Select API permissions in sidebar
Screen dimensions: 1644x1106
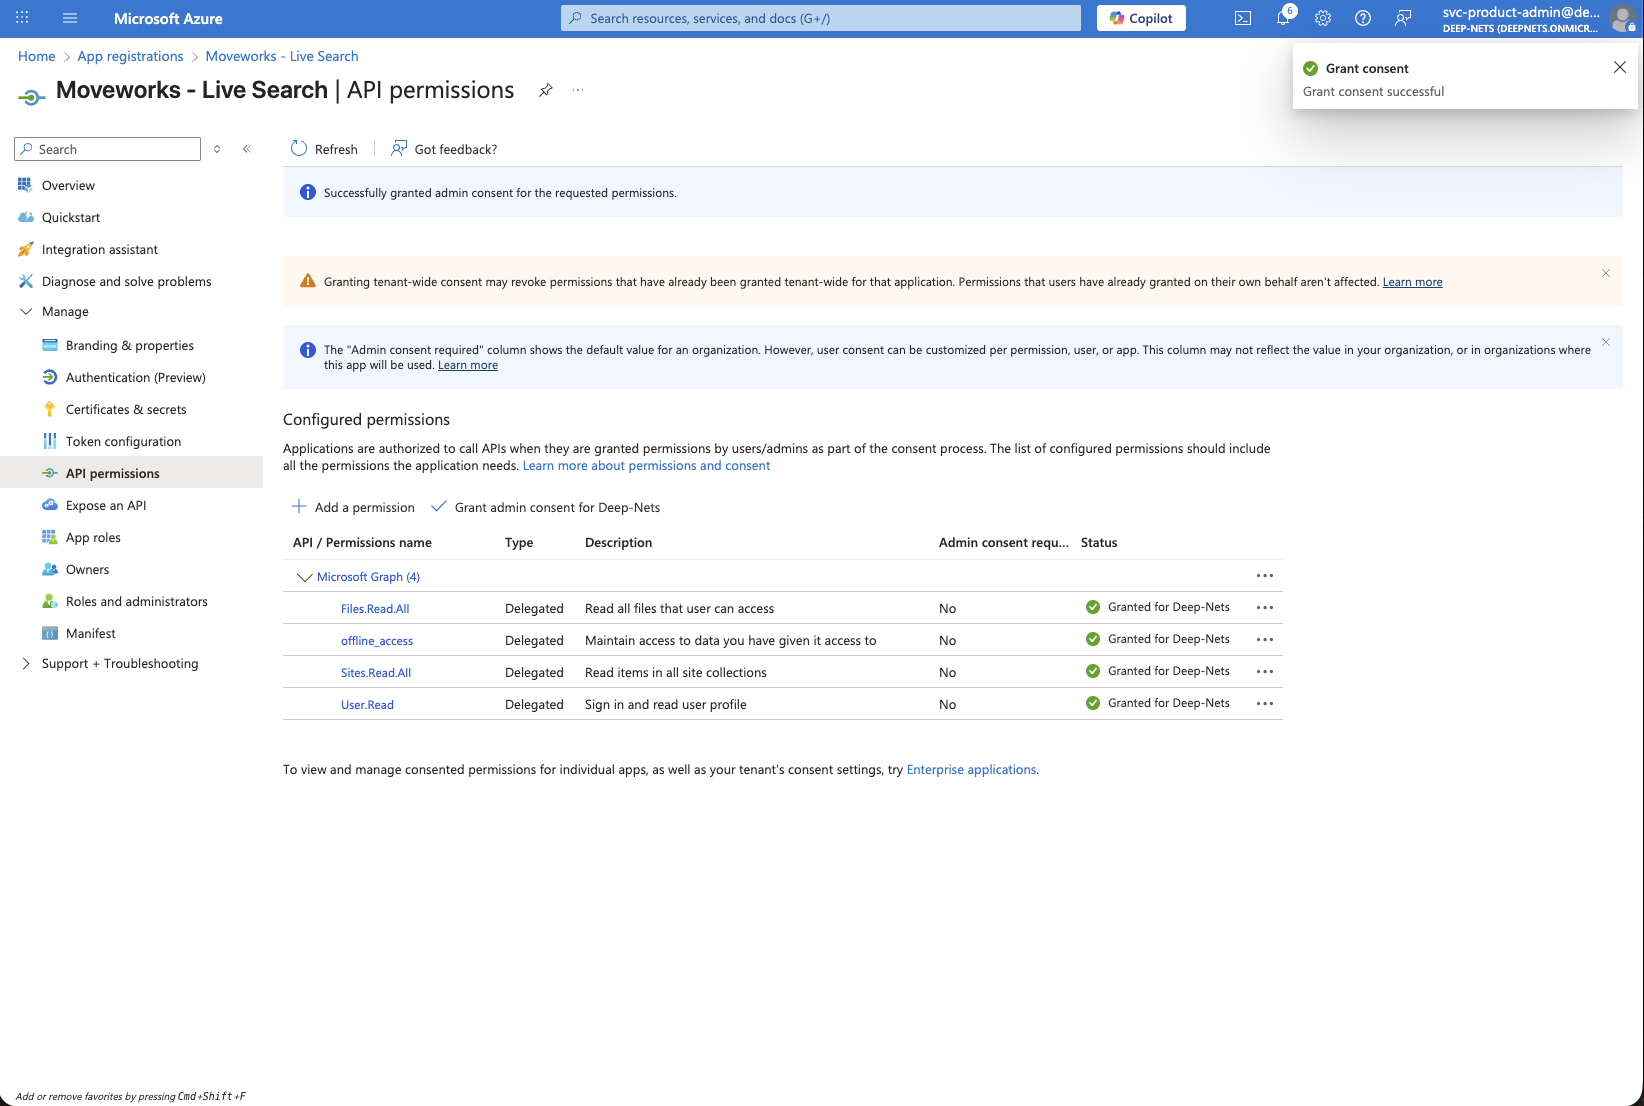click(x=131, y=474)
